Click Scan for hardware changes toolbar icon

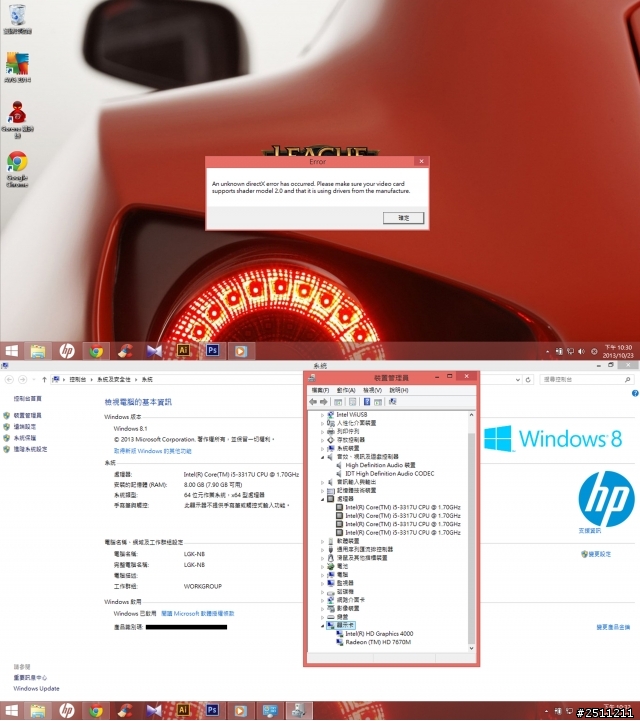pyautogui.click(x=392, y=402)
